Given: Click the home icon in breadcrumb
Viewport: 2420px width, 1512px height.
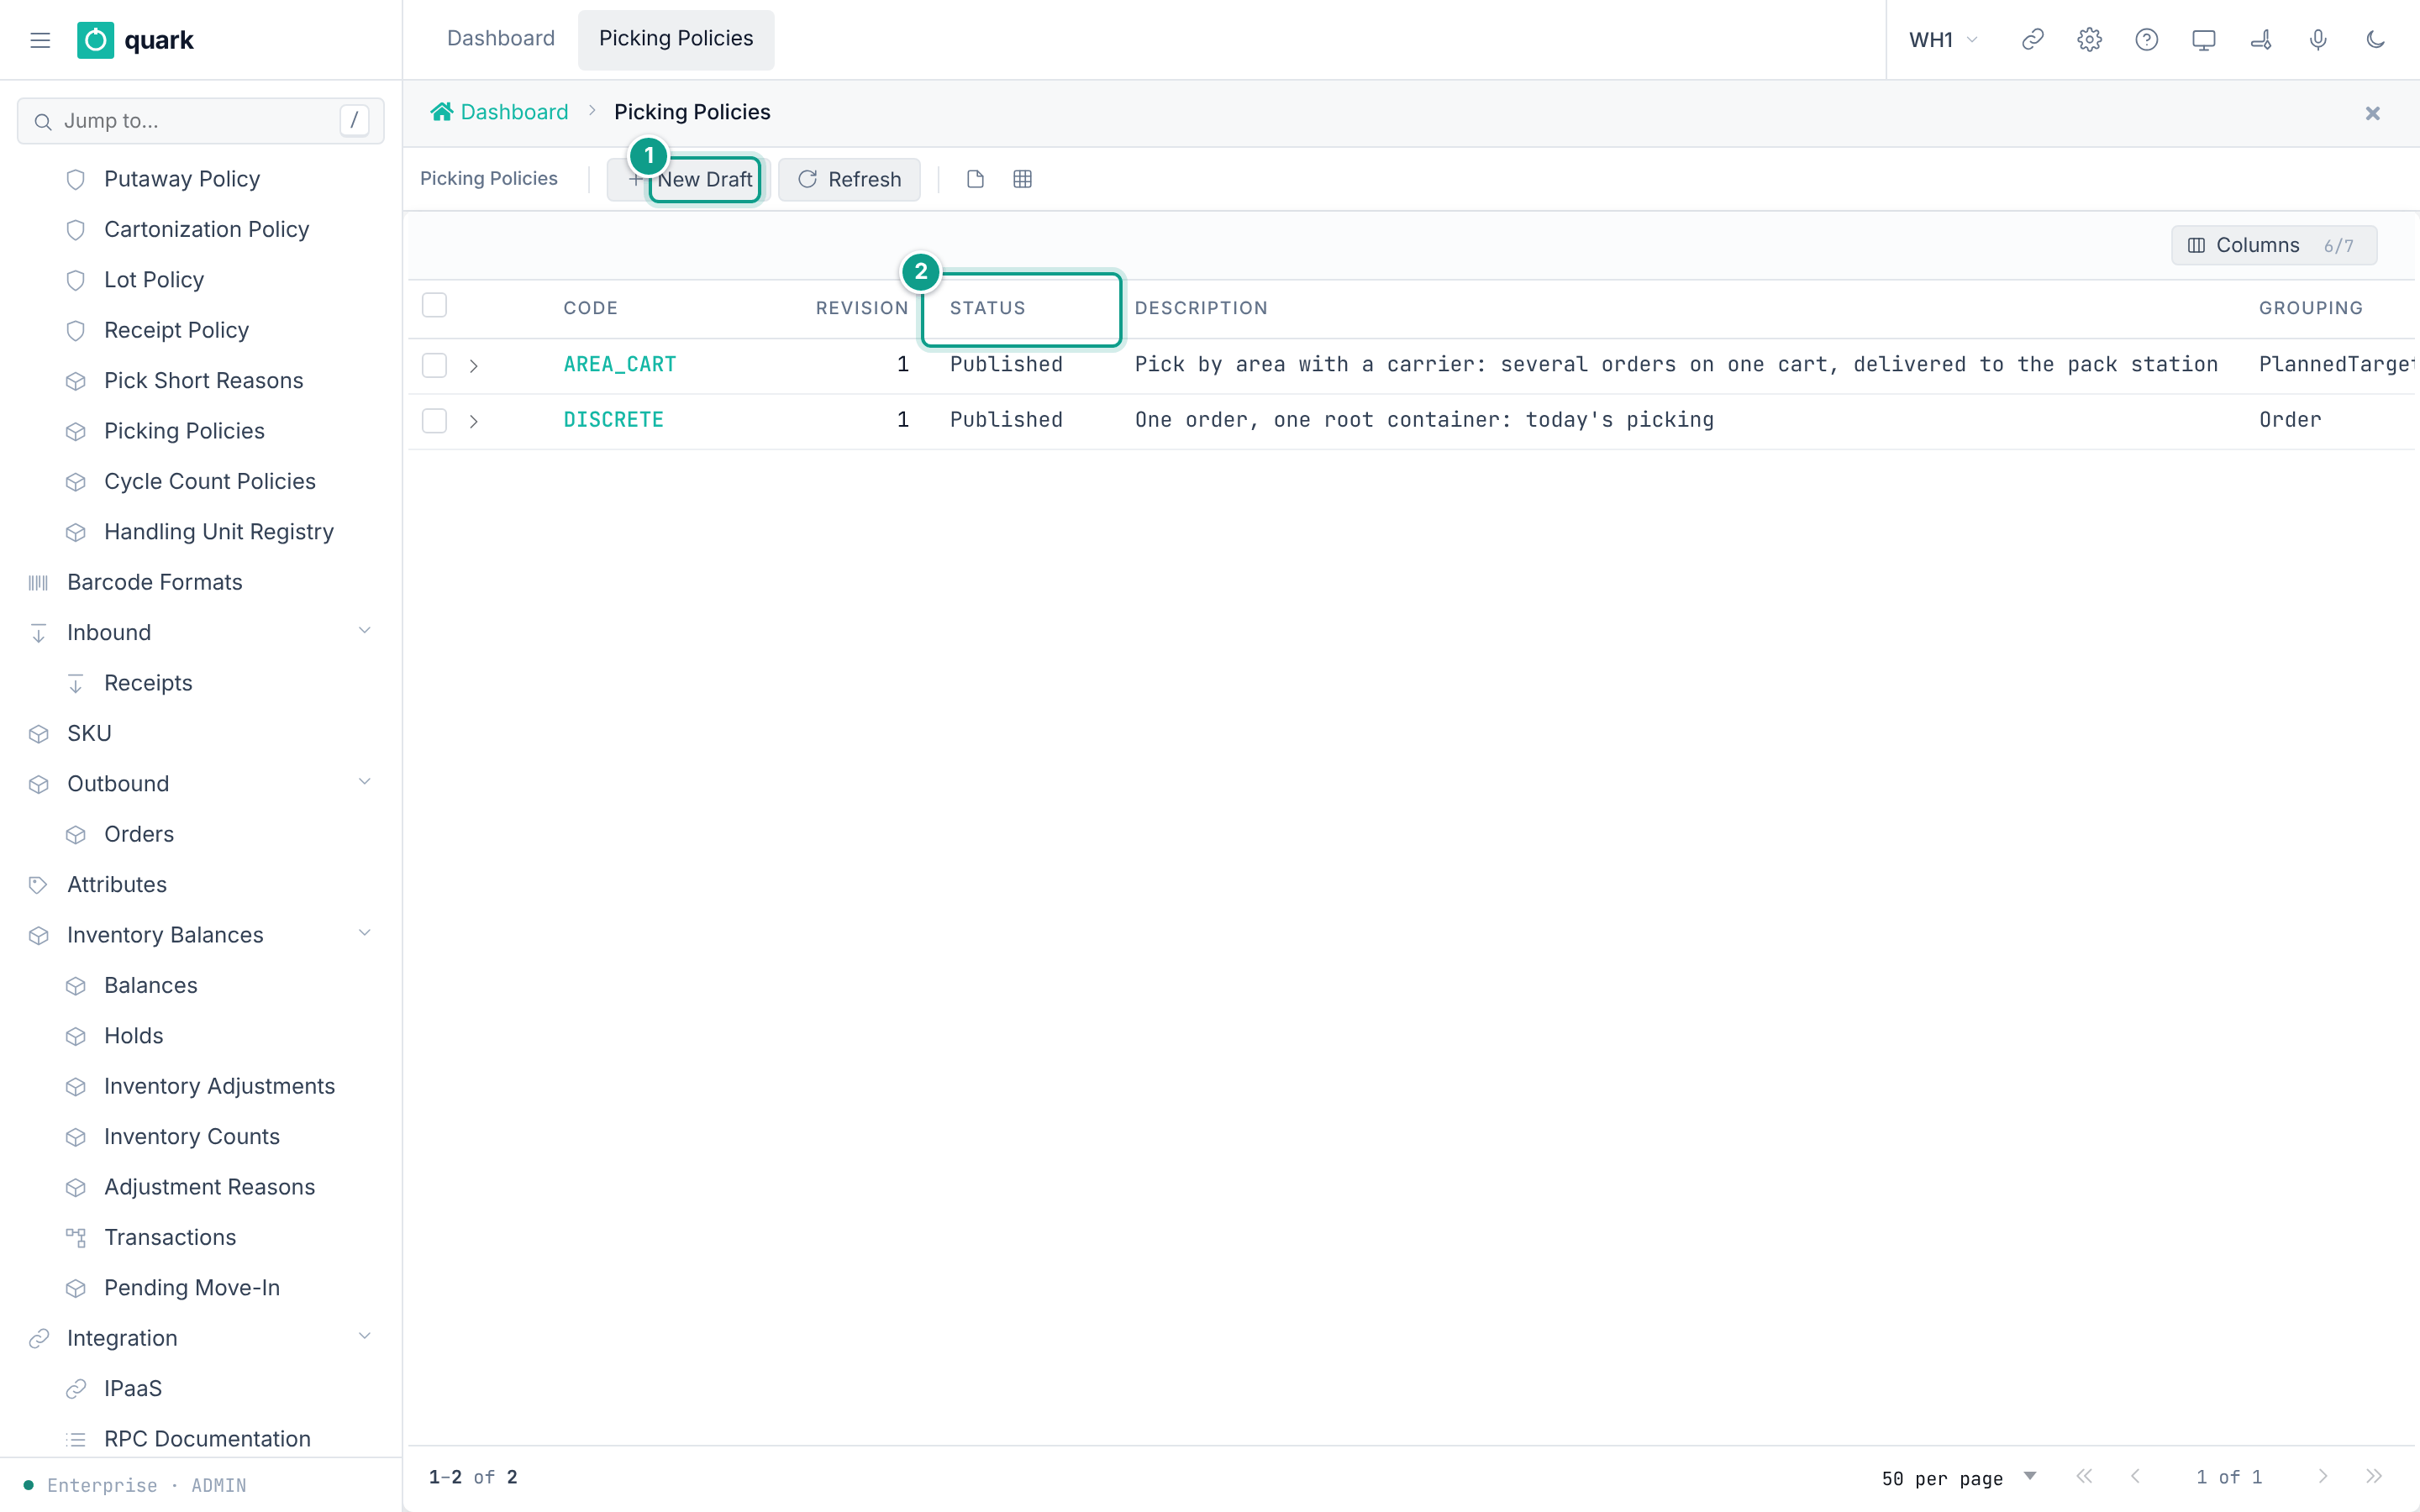Looking at the screenshot, I should [441, 112].
